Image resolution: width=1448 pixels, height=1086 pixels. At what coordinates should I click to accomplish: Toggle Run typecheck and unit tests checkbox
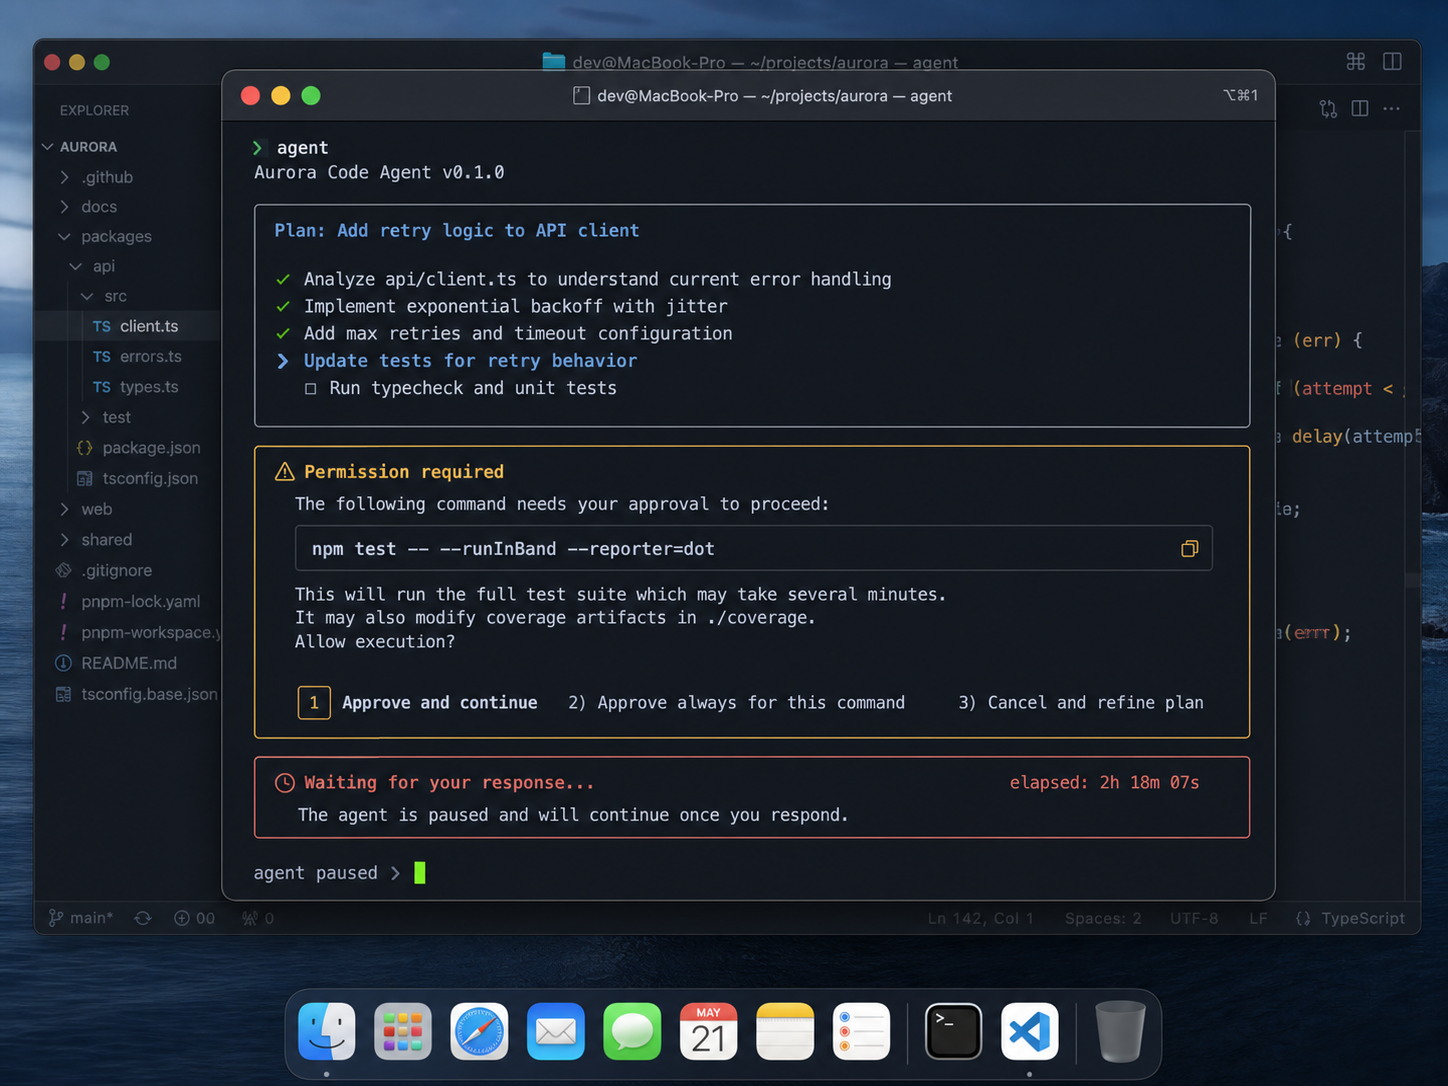pyautogui.click(x=311, y=388)
